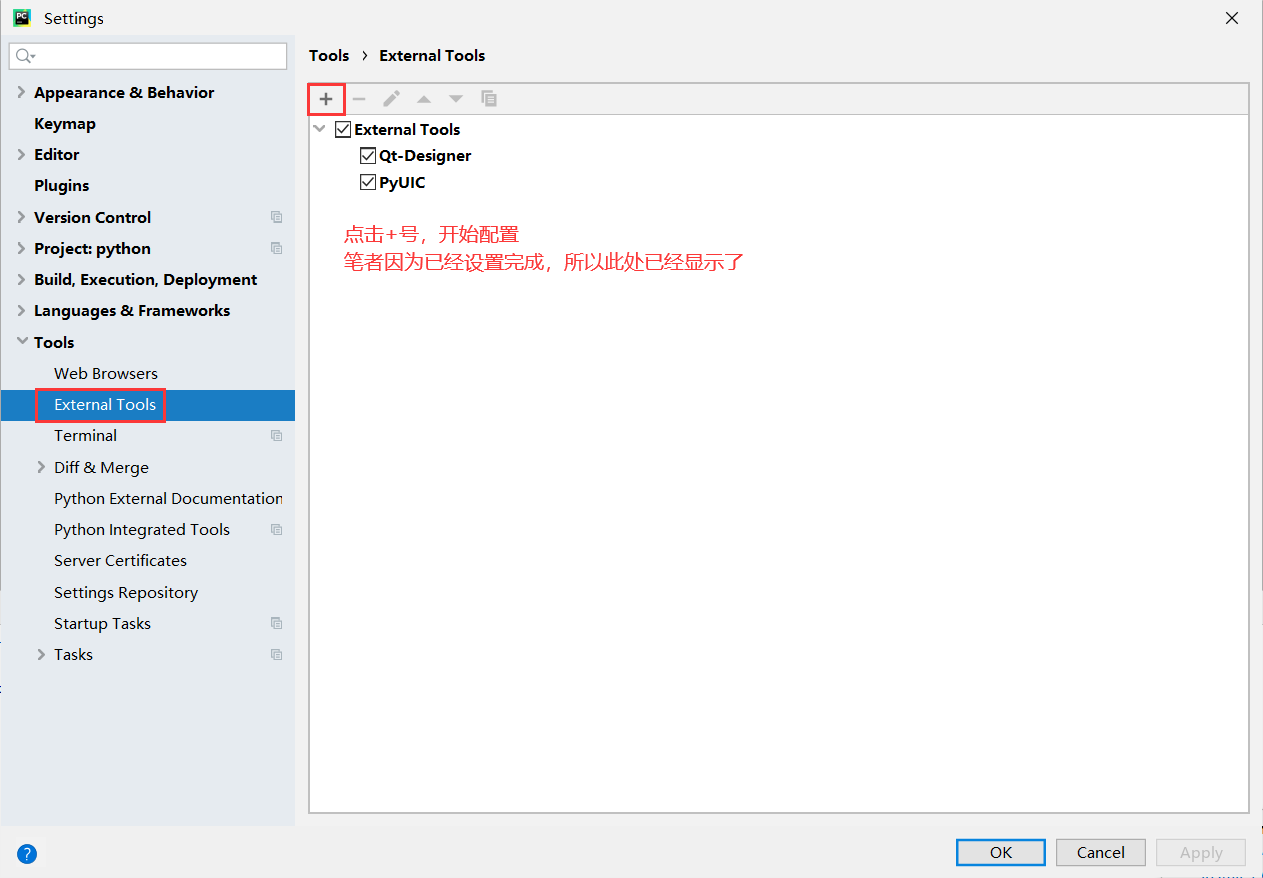1263x878 pixels.
Task: Expand Version Control section
Action: point(22,217)
